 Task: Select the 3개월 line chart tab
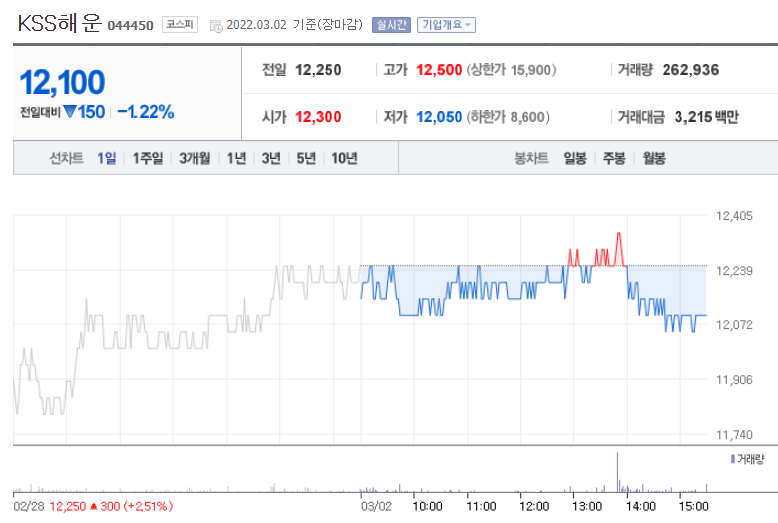194,158
